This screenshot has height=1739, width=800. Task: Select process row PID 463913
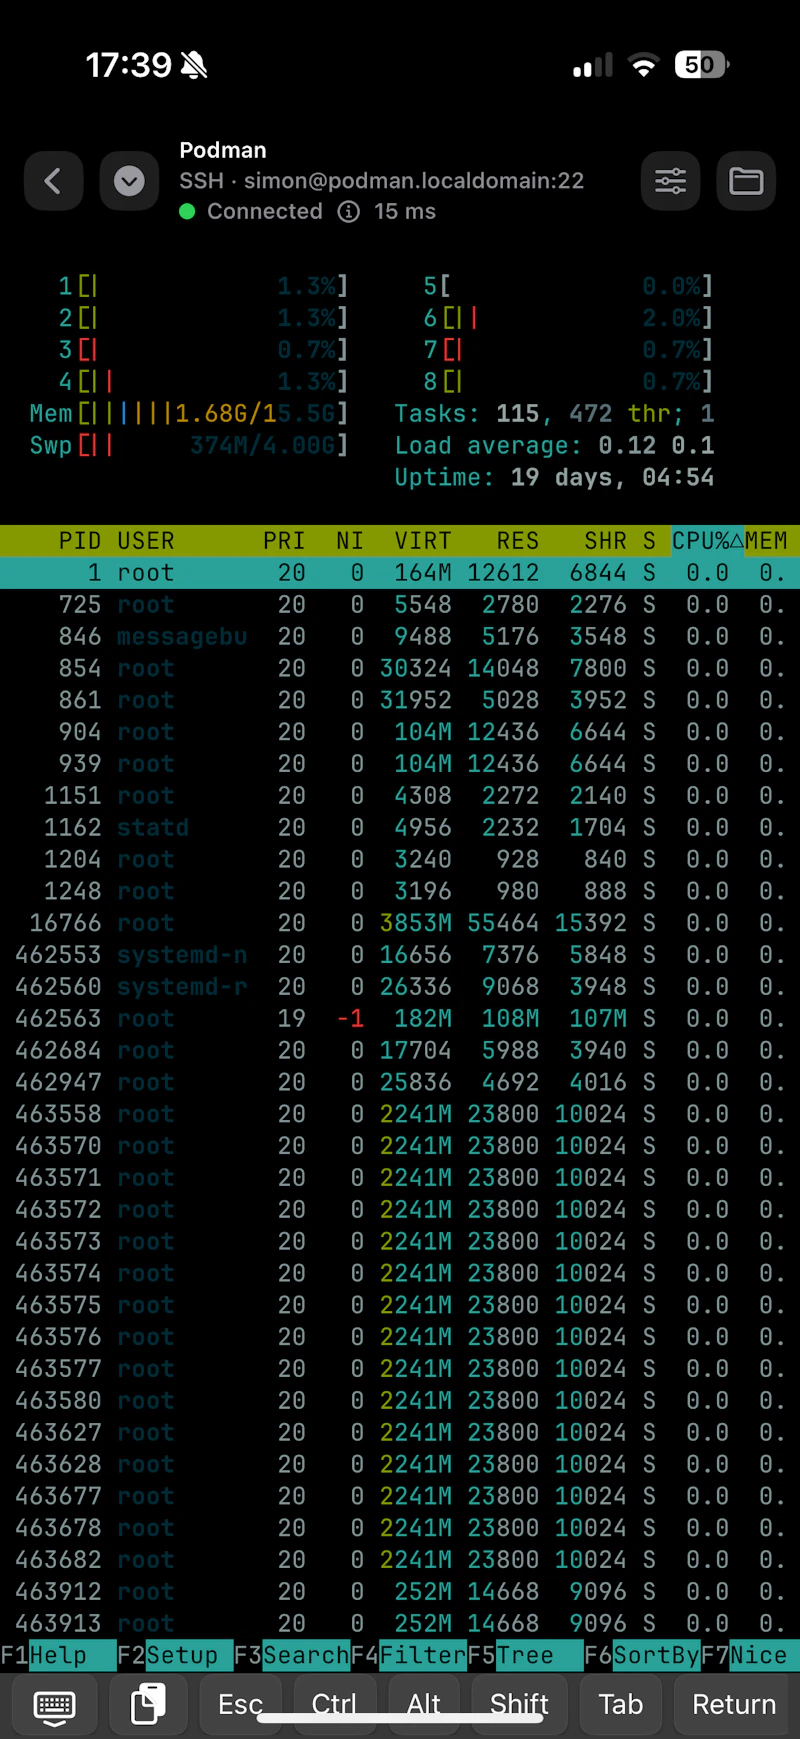pos(400,1624)
